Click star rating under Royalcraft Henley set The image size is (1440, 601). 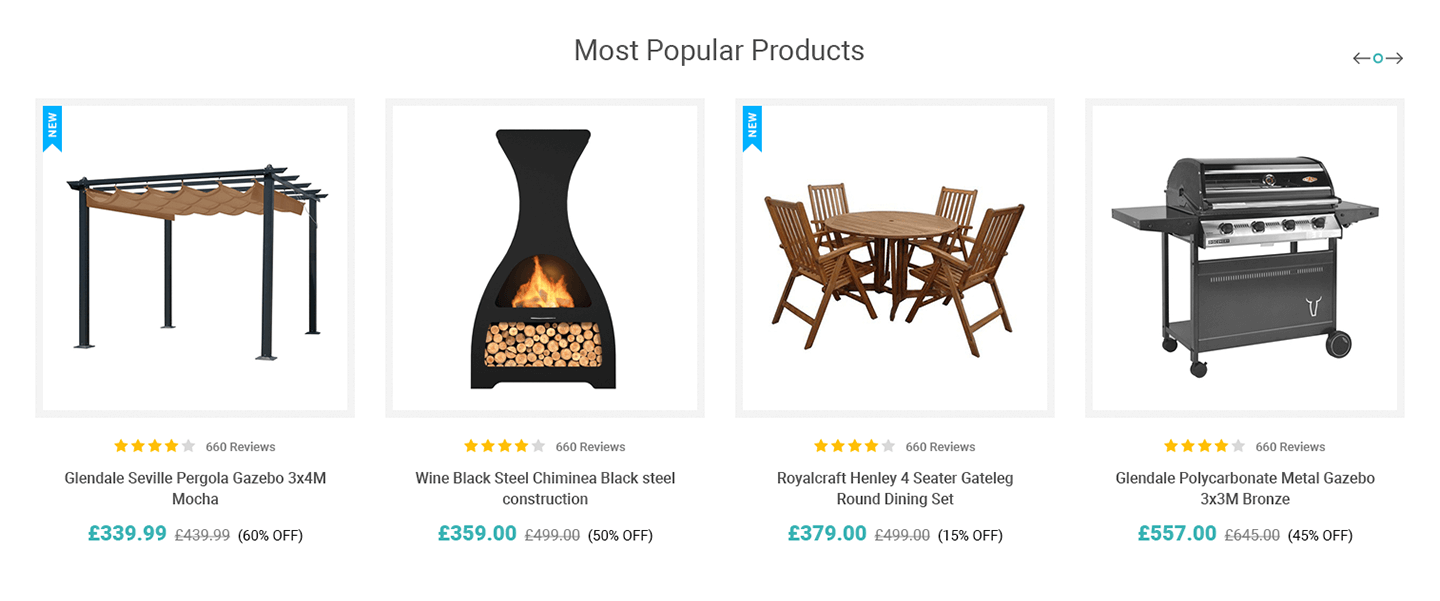pyautogui.click(x=855, y=446)
